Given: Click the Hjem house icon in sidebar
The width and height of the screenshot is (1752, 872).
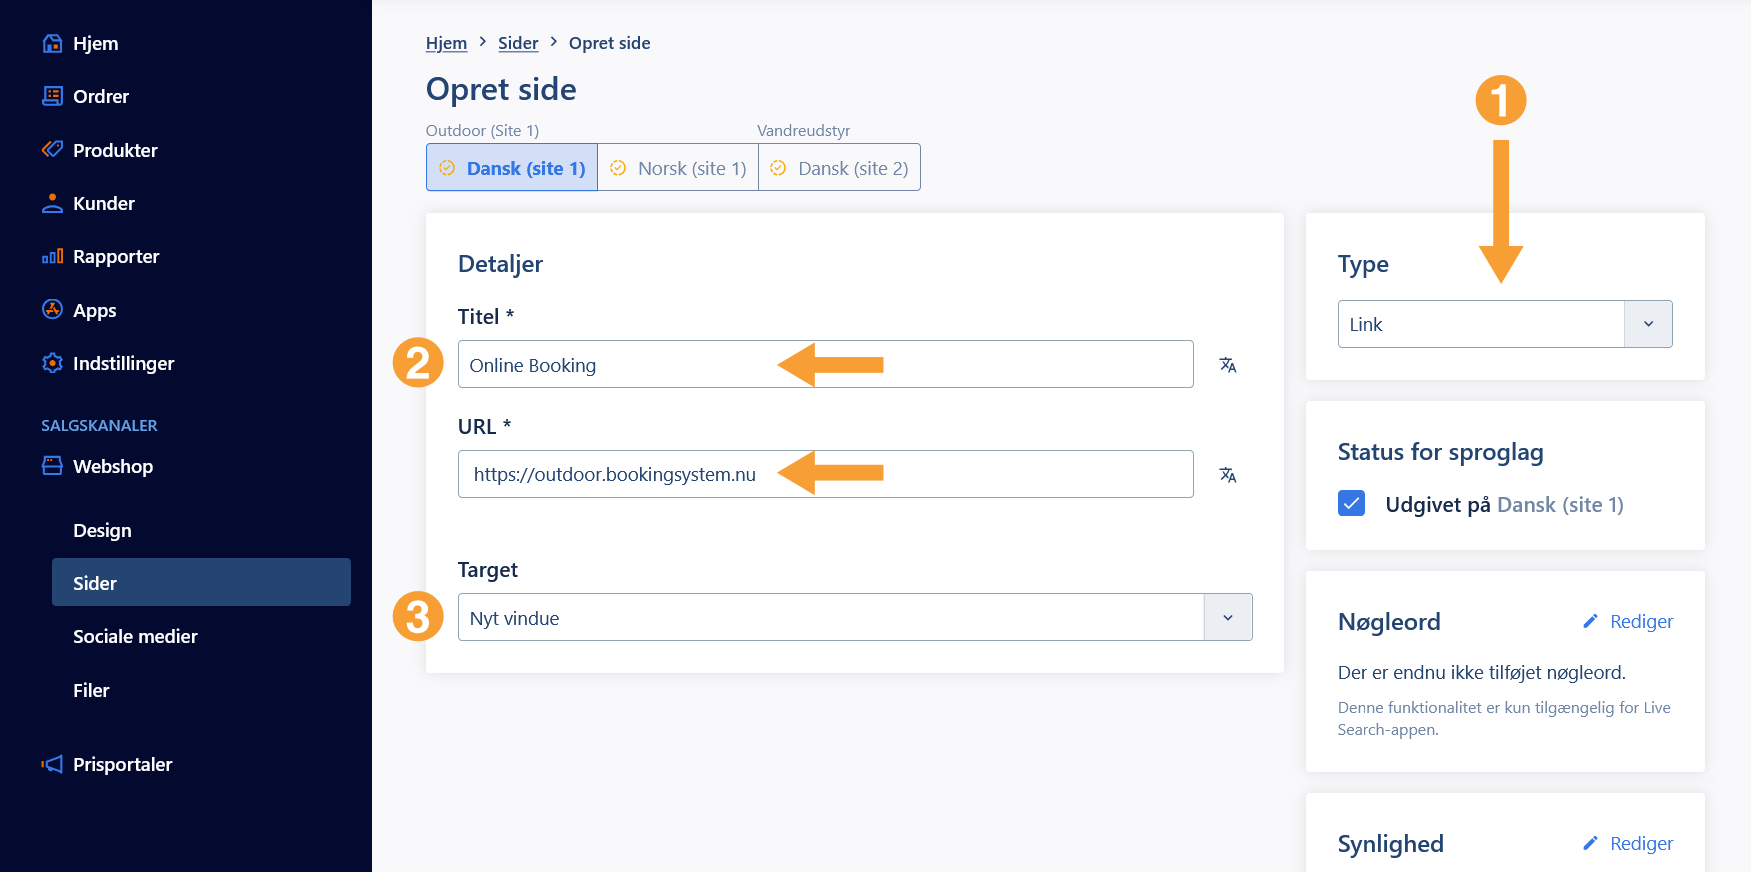Looking at the screenshot, I should pos(52,44).
